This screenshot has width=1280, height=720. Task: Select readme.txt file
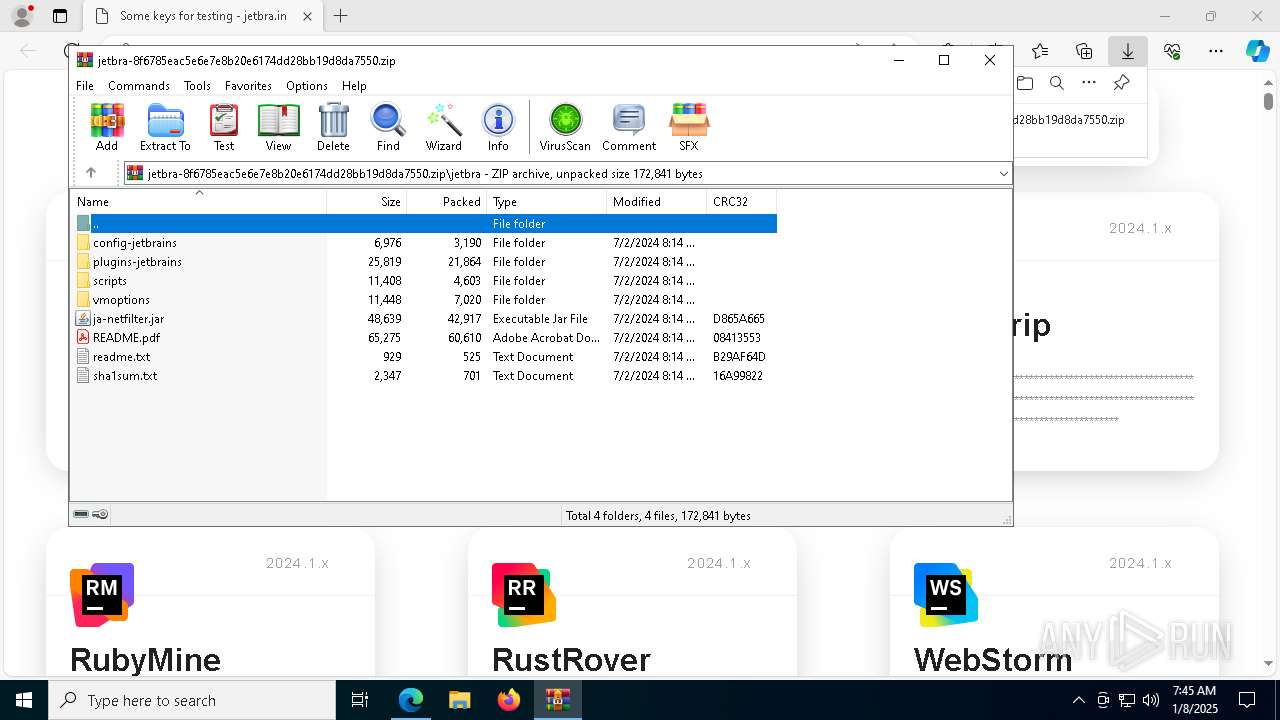tap(425, 357)
